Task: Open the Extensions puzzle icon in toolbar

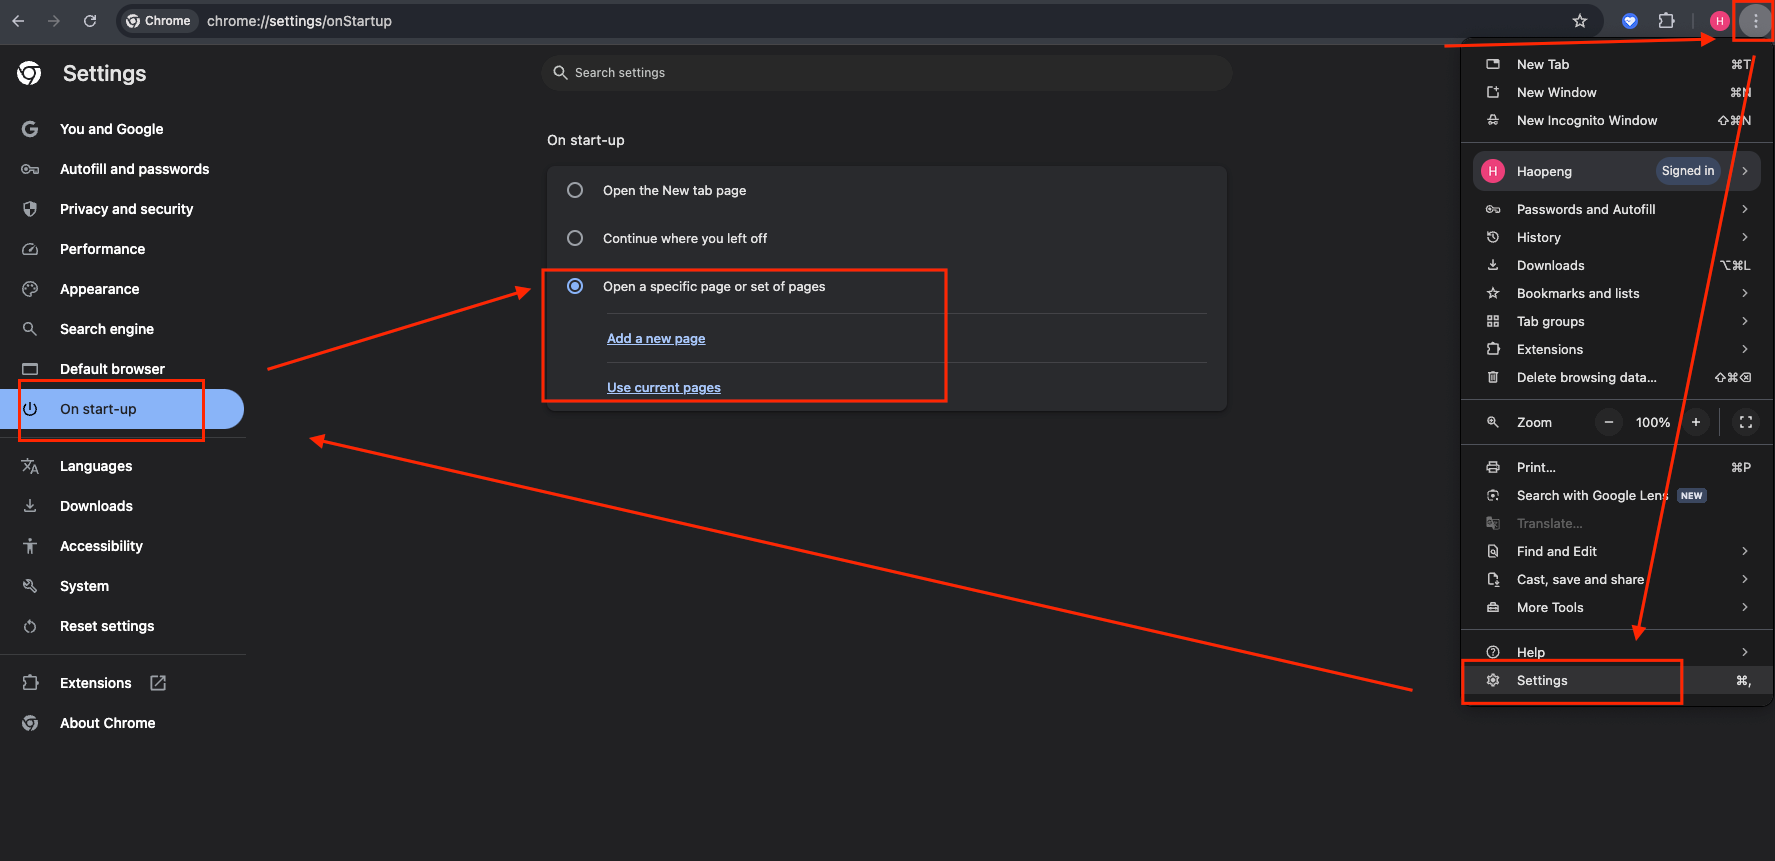Action: click(x=1666, y=21)
